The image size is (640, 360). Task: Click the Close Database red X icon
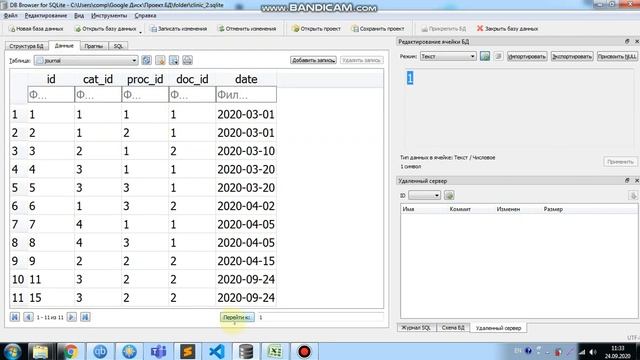(480, 28)
